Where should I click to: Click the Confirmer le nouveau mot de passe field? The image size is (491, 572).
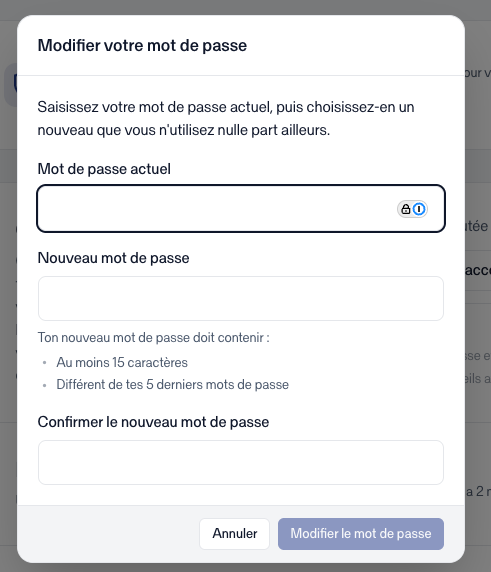pos(241,463)
